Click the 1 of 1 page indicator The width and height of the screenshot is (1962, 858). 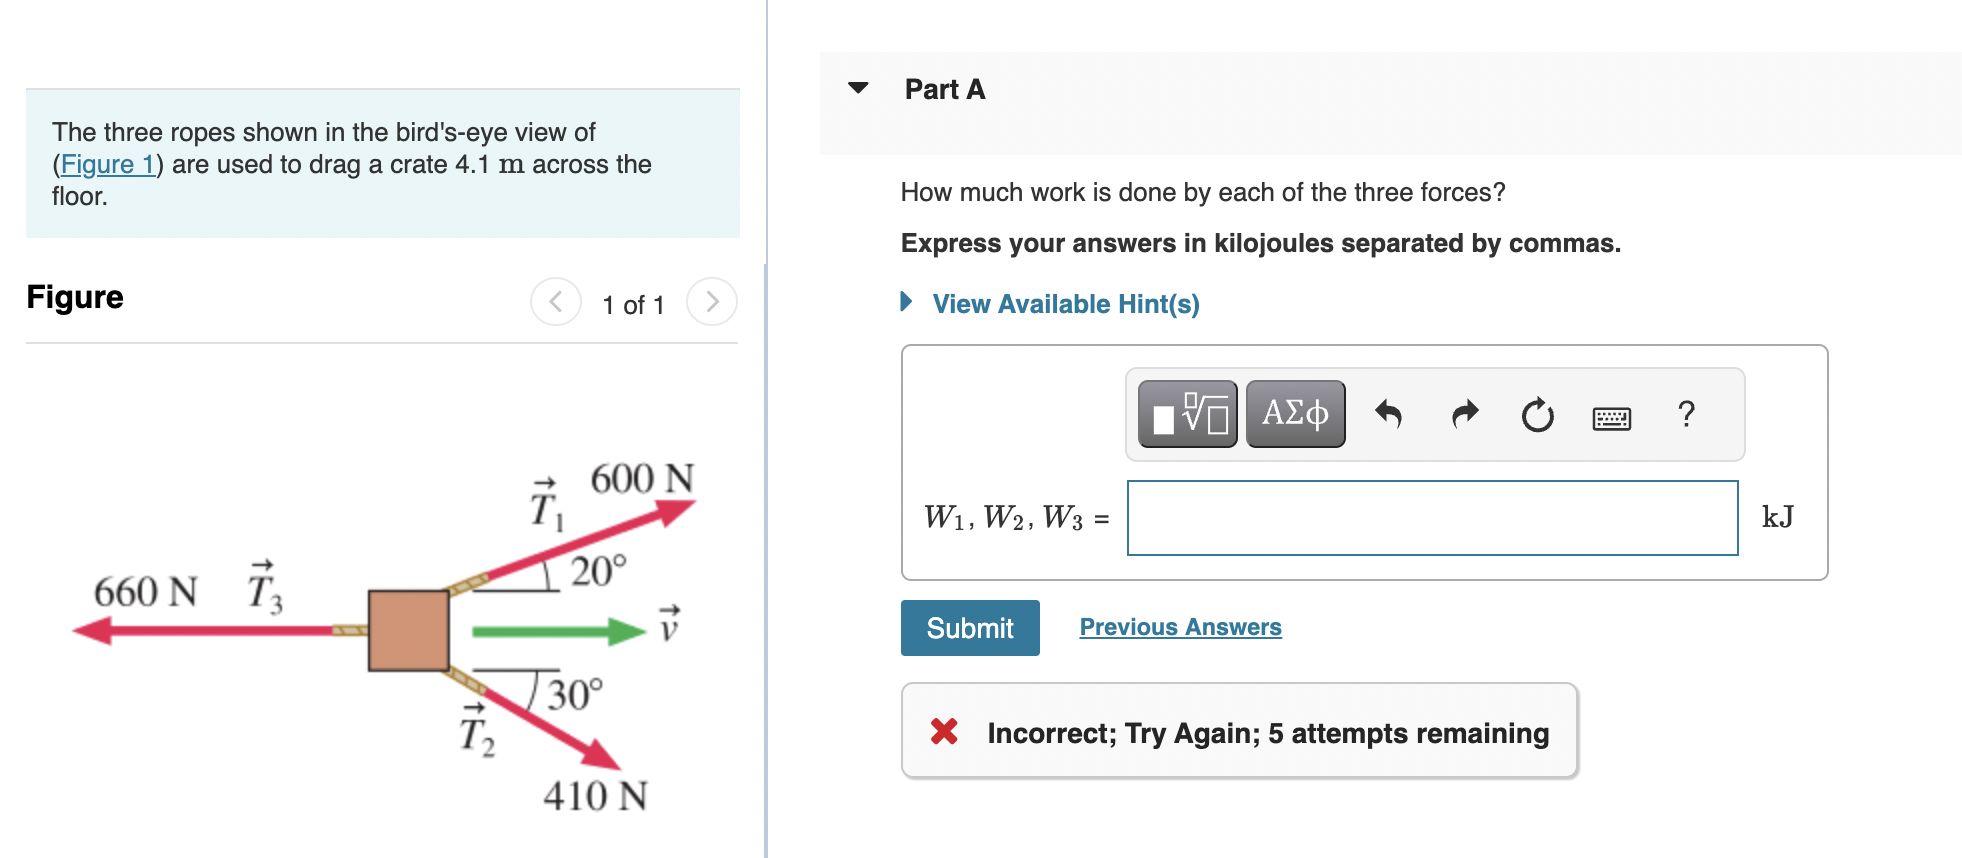click(x=632, y=303)
